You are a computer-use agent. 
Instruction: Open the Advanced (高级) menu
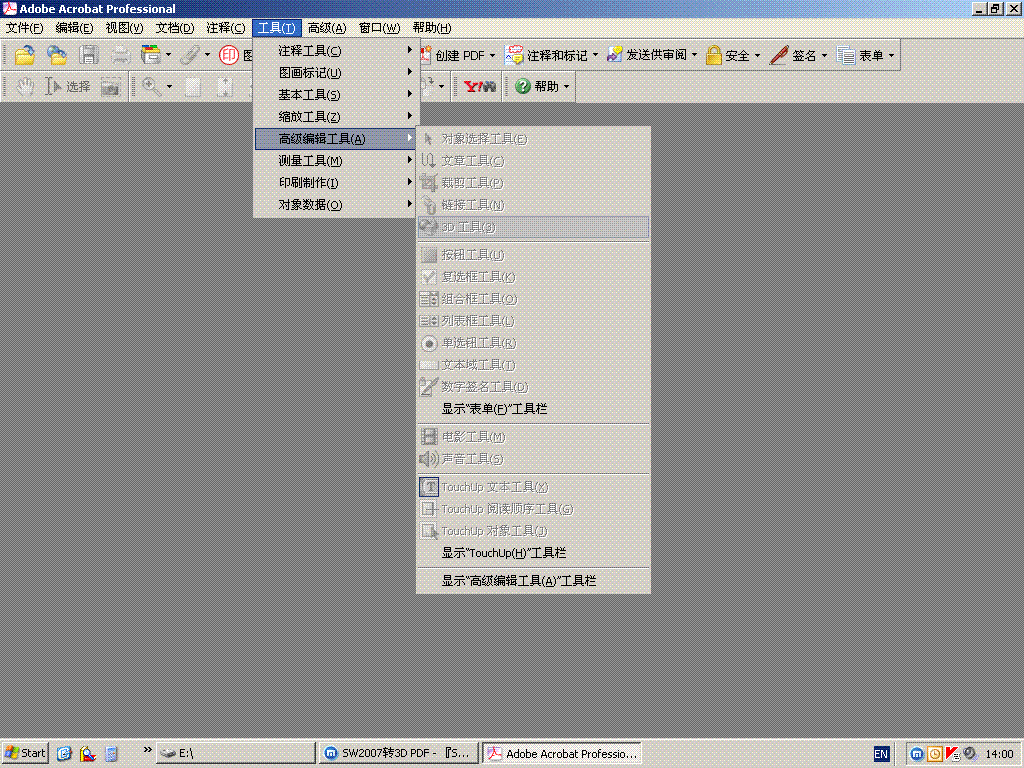[327, 27]
